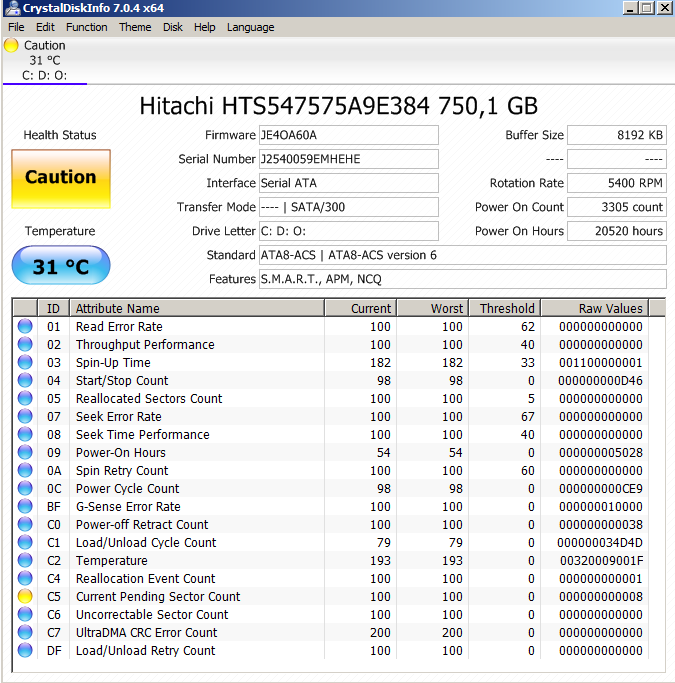Open the Language menu

coord(250,27)
